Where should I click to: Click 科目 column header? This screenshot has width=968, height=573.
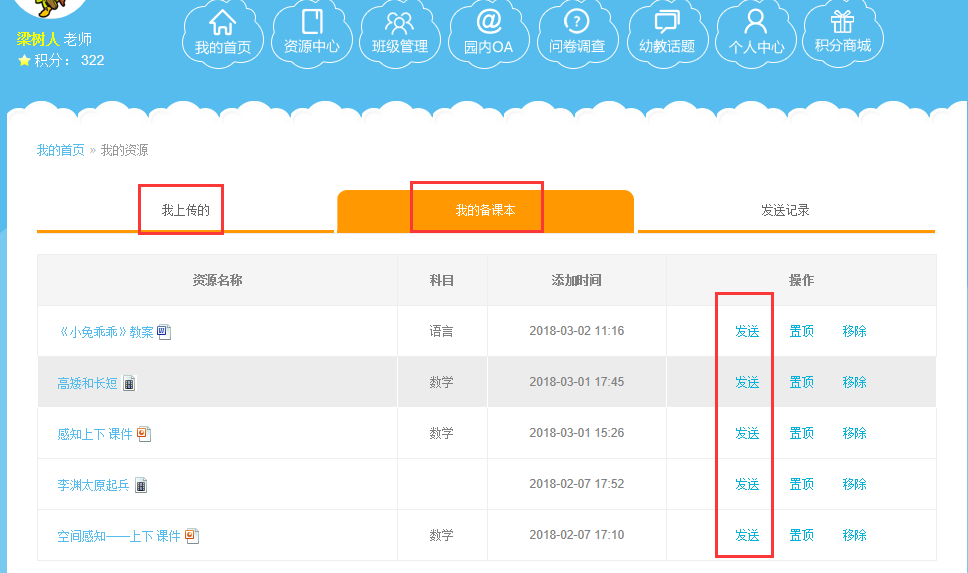(x=442, y=280)
